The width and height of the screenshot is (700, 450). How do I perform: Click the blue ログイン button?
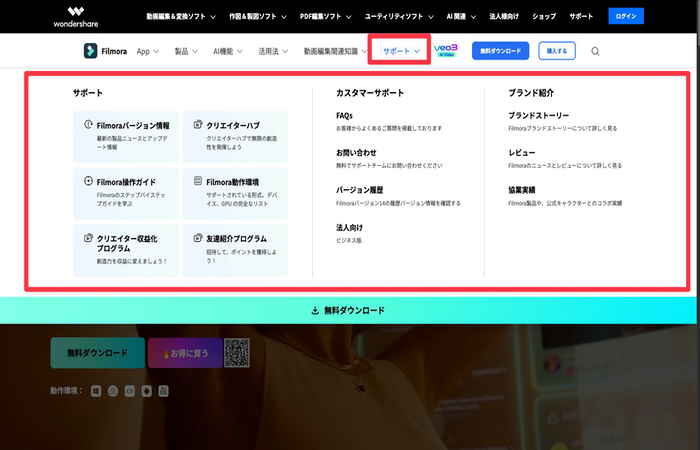tap(626, 17)
